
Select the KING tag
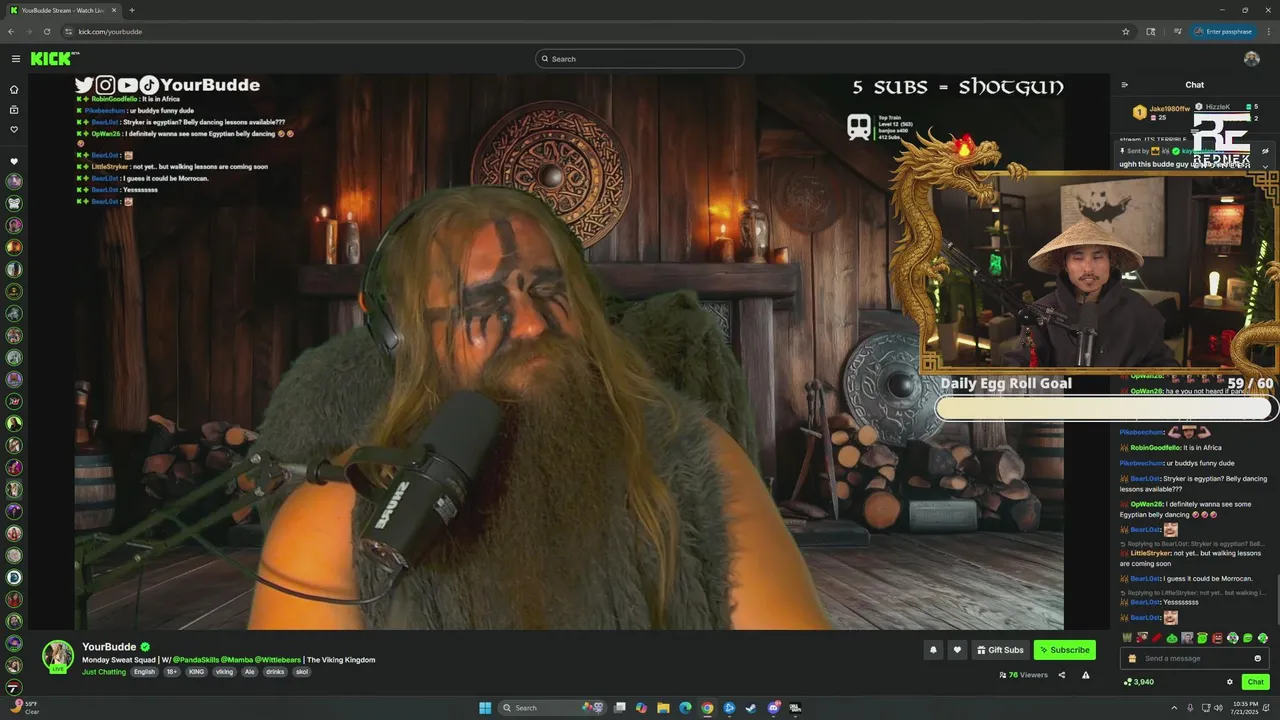click(x=196, y=672)
